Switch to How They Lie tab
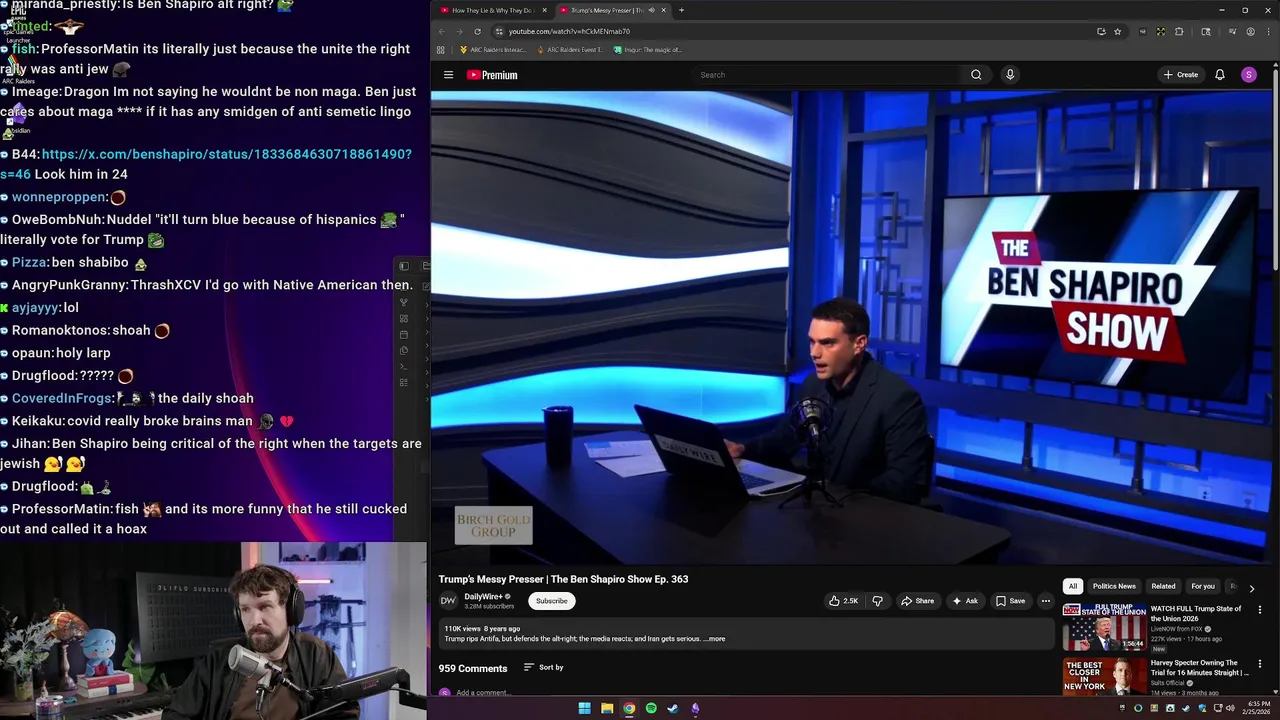Image resolution: width=1280 pixels, height=720 pixels. coord(491,10)
